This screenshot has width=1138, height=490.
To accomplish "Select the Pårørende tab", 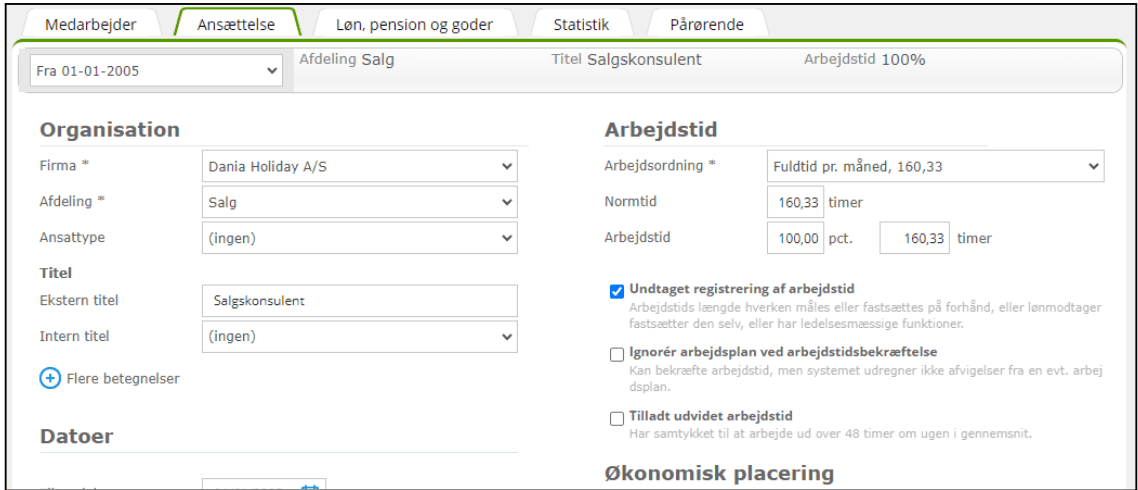I will pos(707,24).
